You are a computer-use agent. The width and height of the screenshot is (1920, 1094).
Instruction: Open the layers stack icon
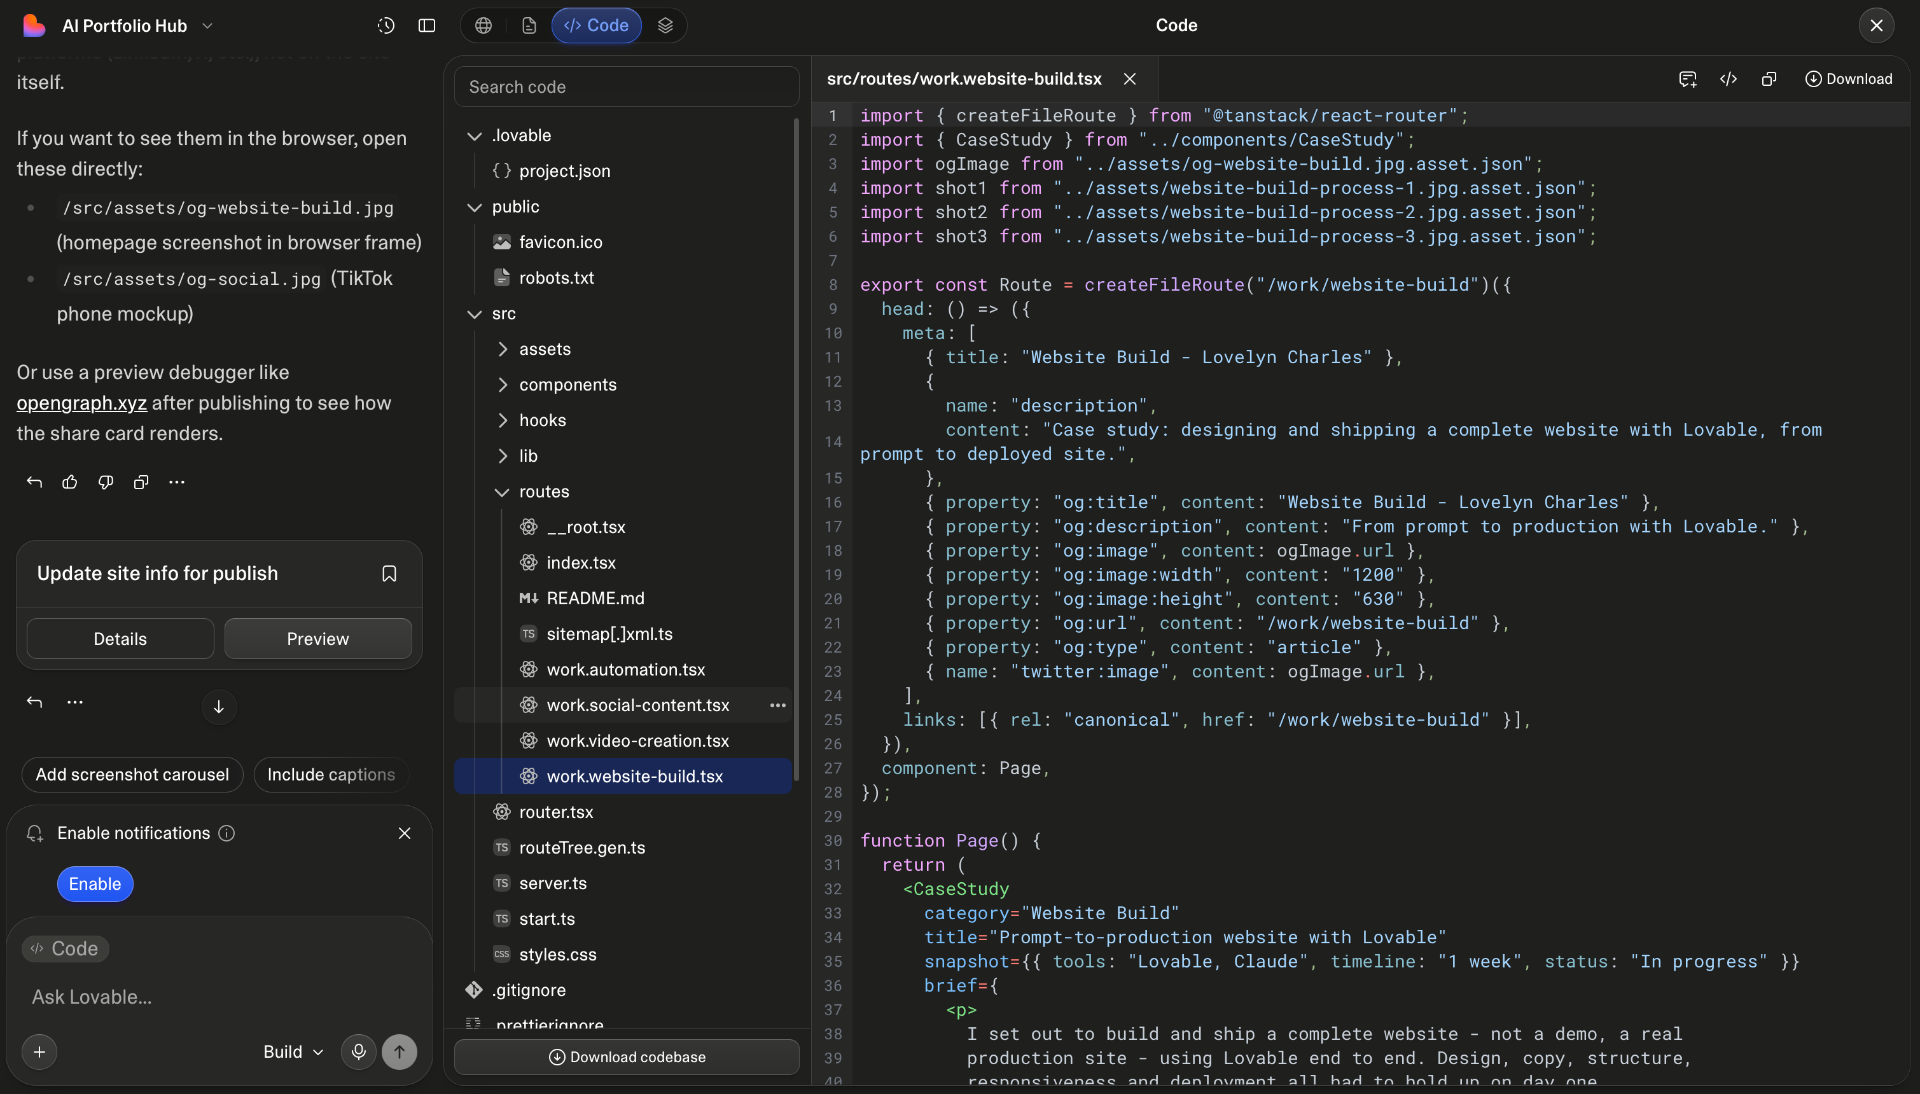click(665, 26)
